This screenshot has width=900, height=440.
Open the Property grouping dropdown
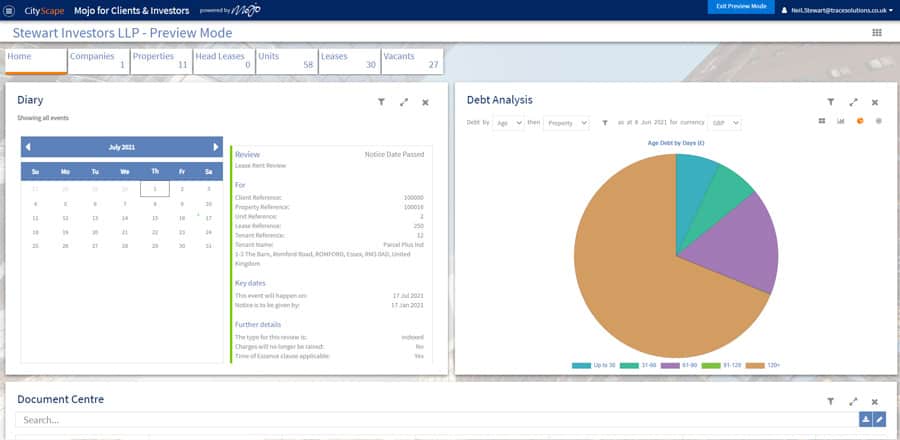point(566,122)
